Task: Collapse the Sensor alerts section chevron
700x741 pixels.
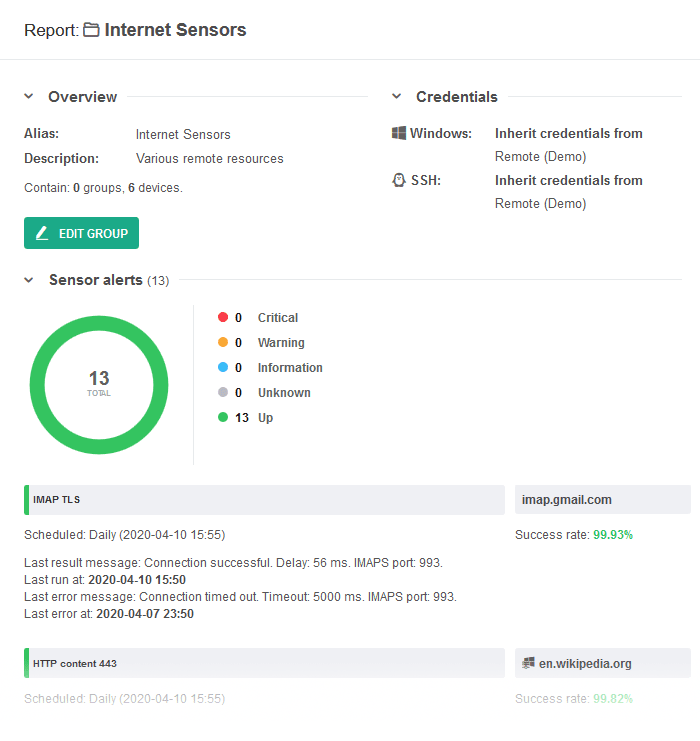Action: coord(29,280)
